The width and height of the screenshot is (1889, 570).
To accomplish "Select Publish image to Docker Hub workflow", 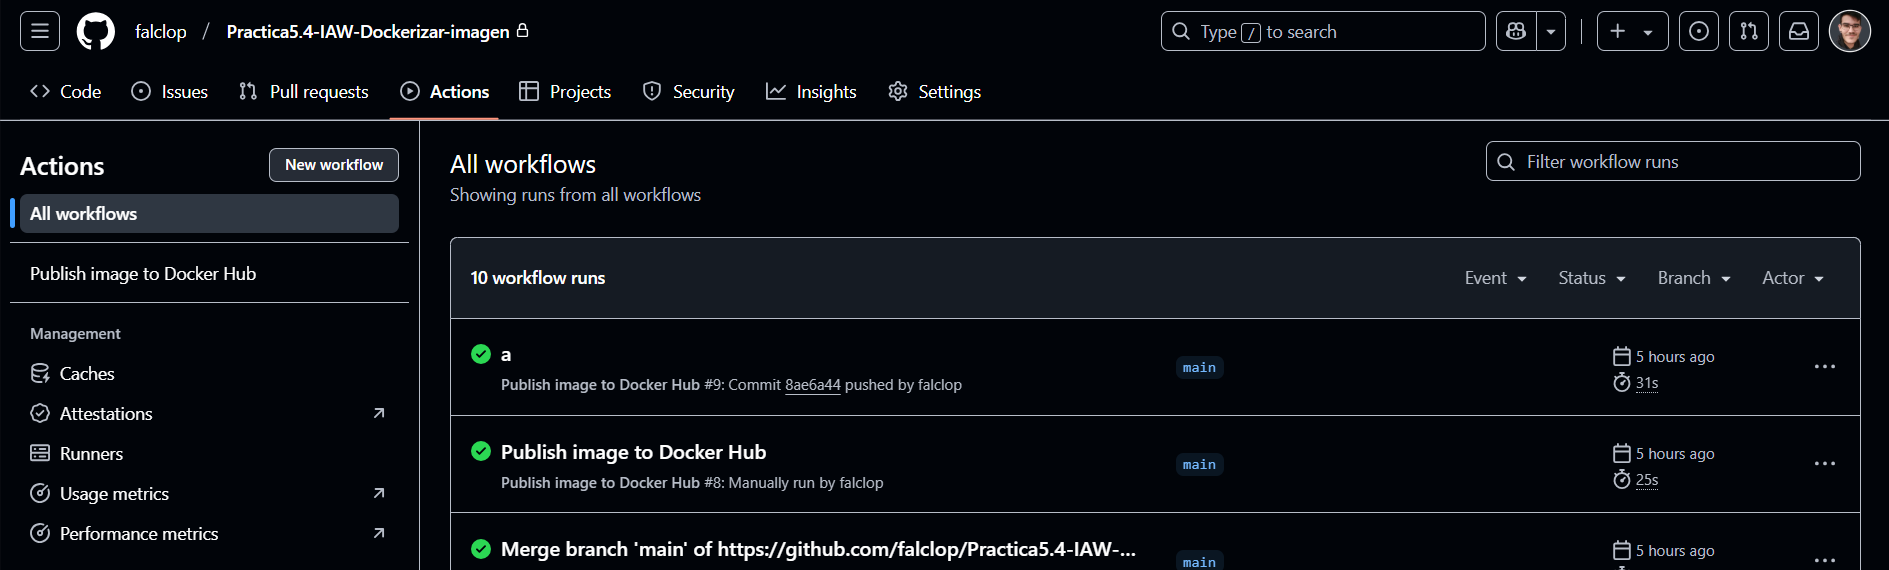I will (143, 274).
